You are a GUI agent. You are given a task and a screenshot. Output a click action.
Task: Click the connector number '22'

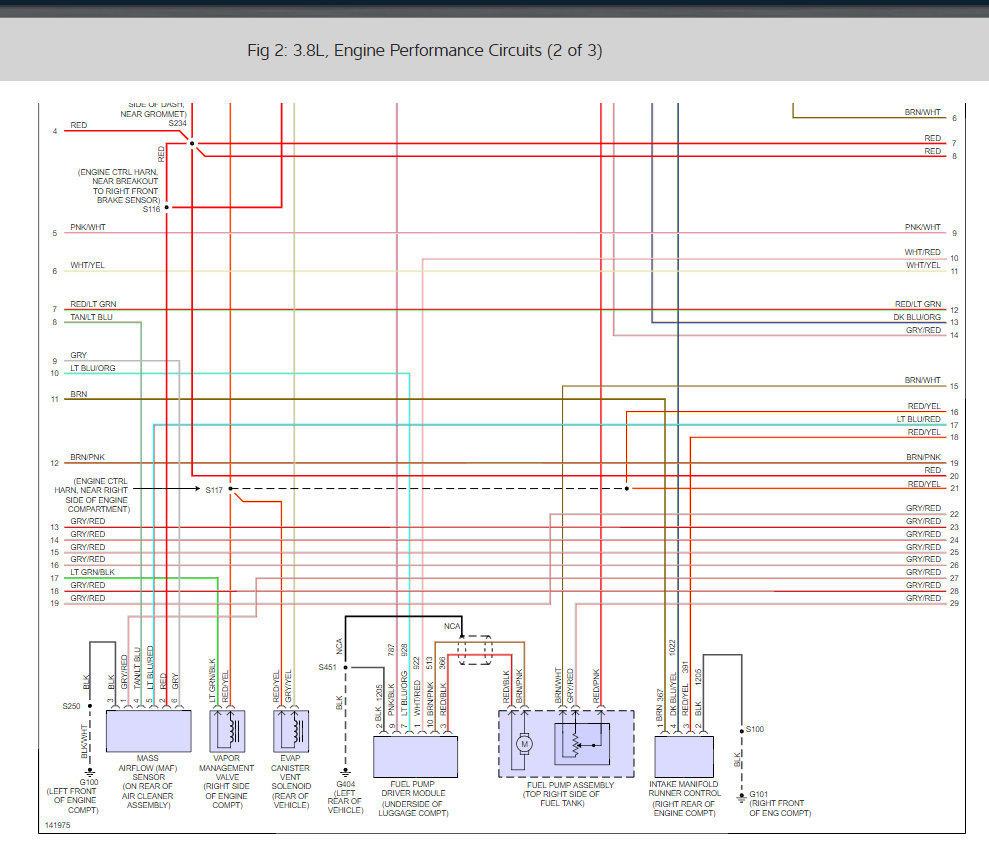tap(954, 514)
